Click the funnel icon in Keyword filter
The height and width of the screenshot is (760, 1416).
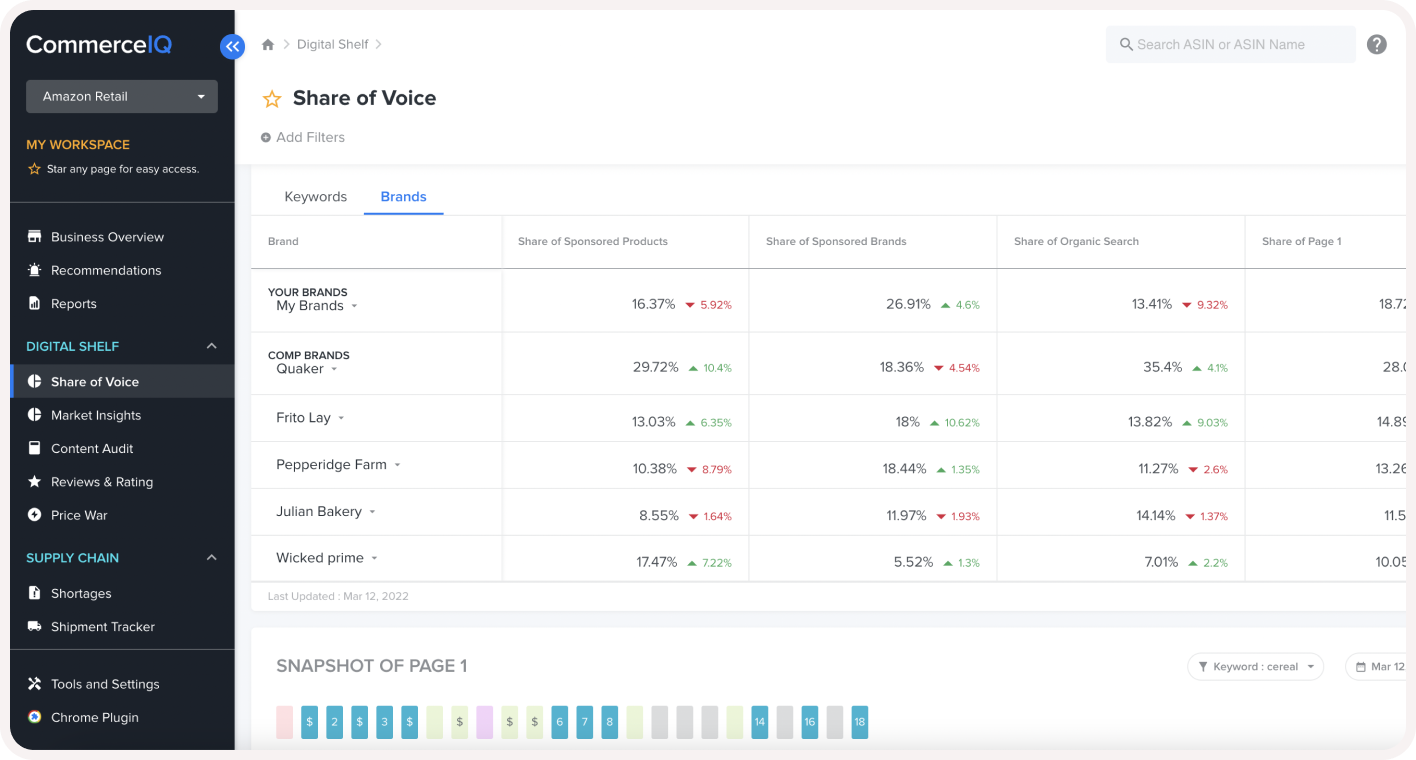[x=1203, y=667]
